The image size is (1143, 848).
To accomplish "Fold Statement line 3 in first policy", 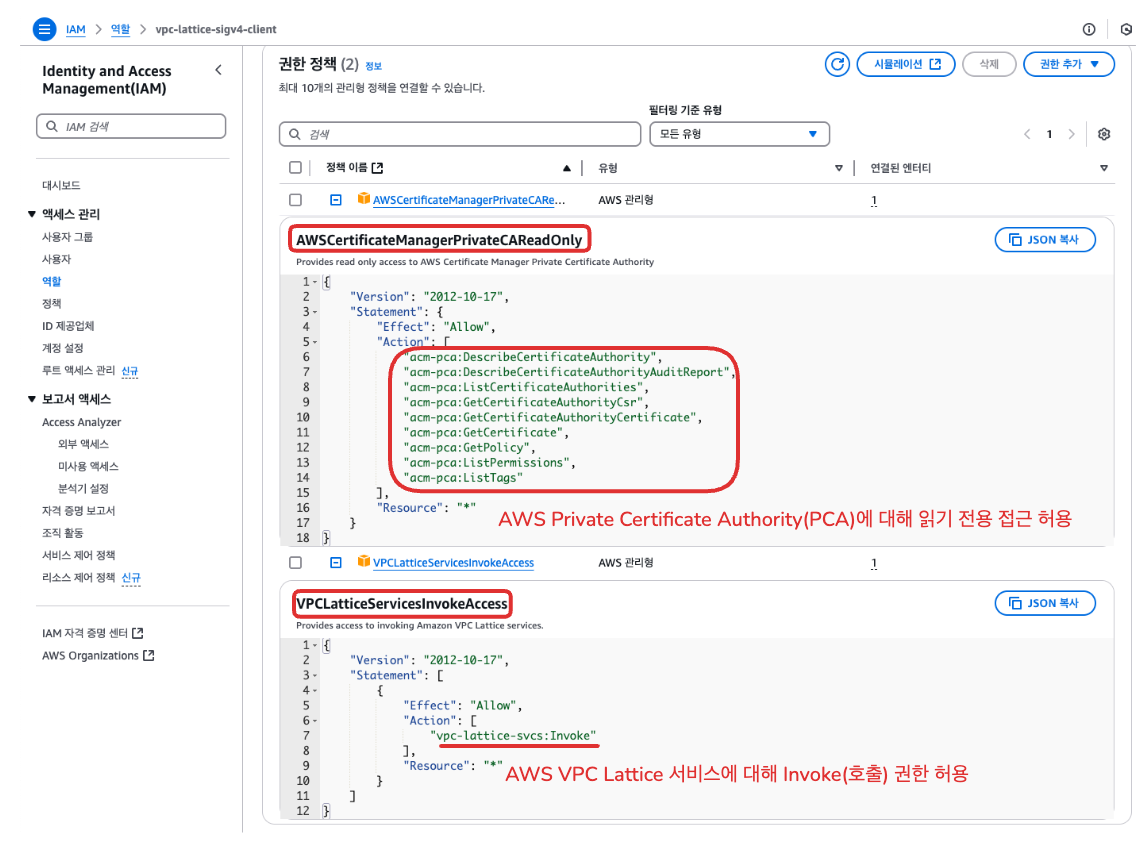I will (315, 312).
